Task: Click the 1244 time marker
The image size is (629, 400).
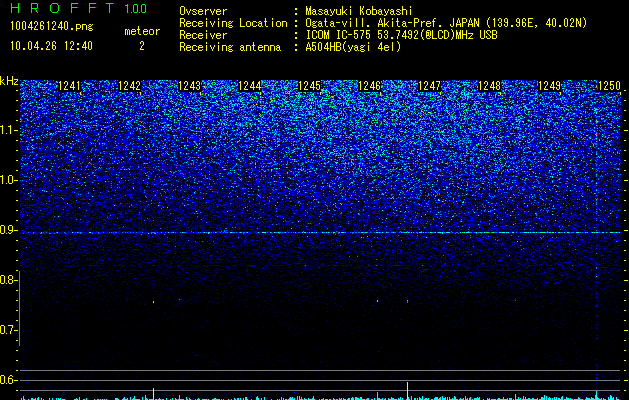Action: coord(250,86)
